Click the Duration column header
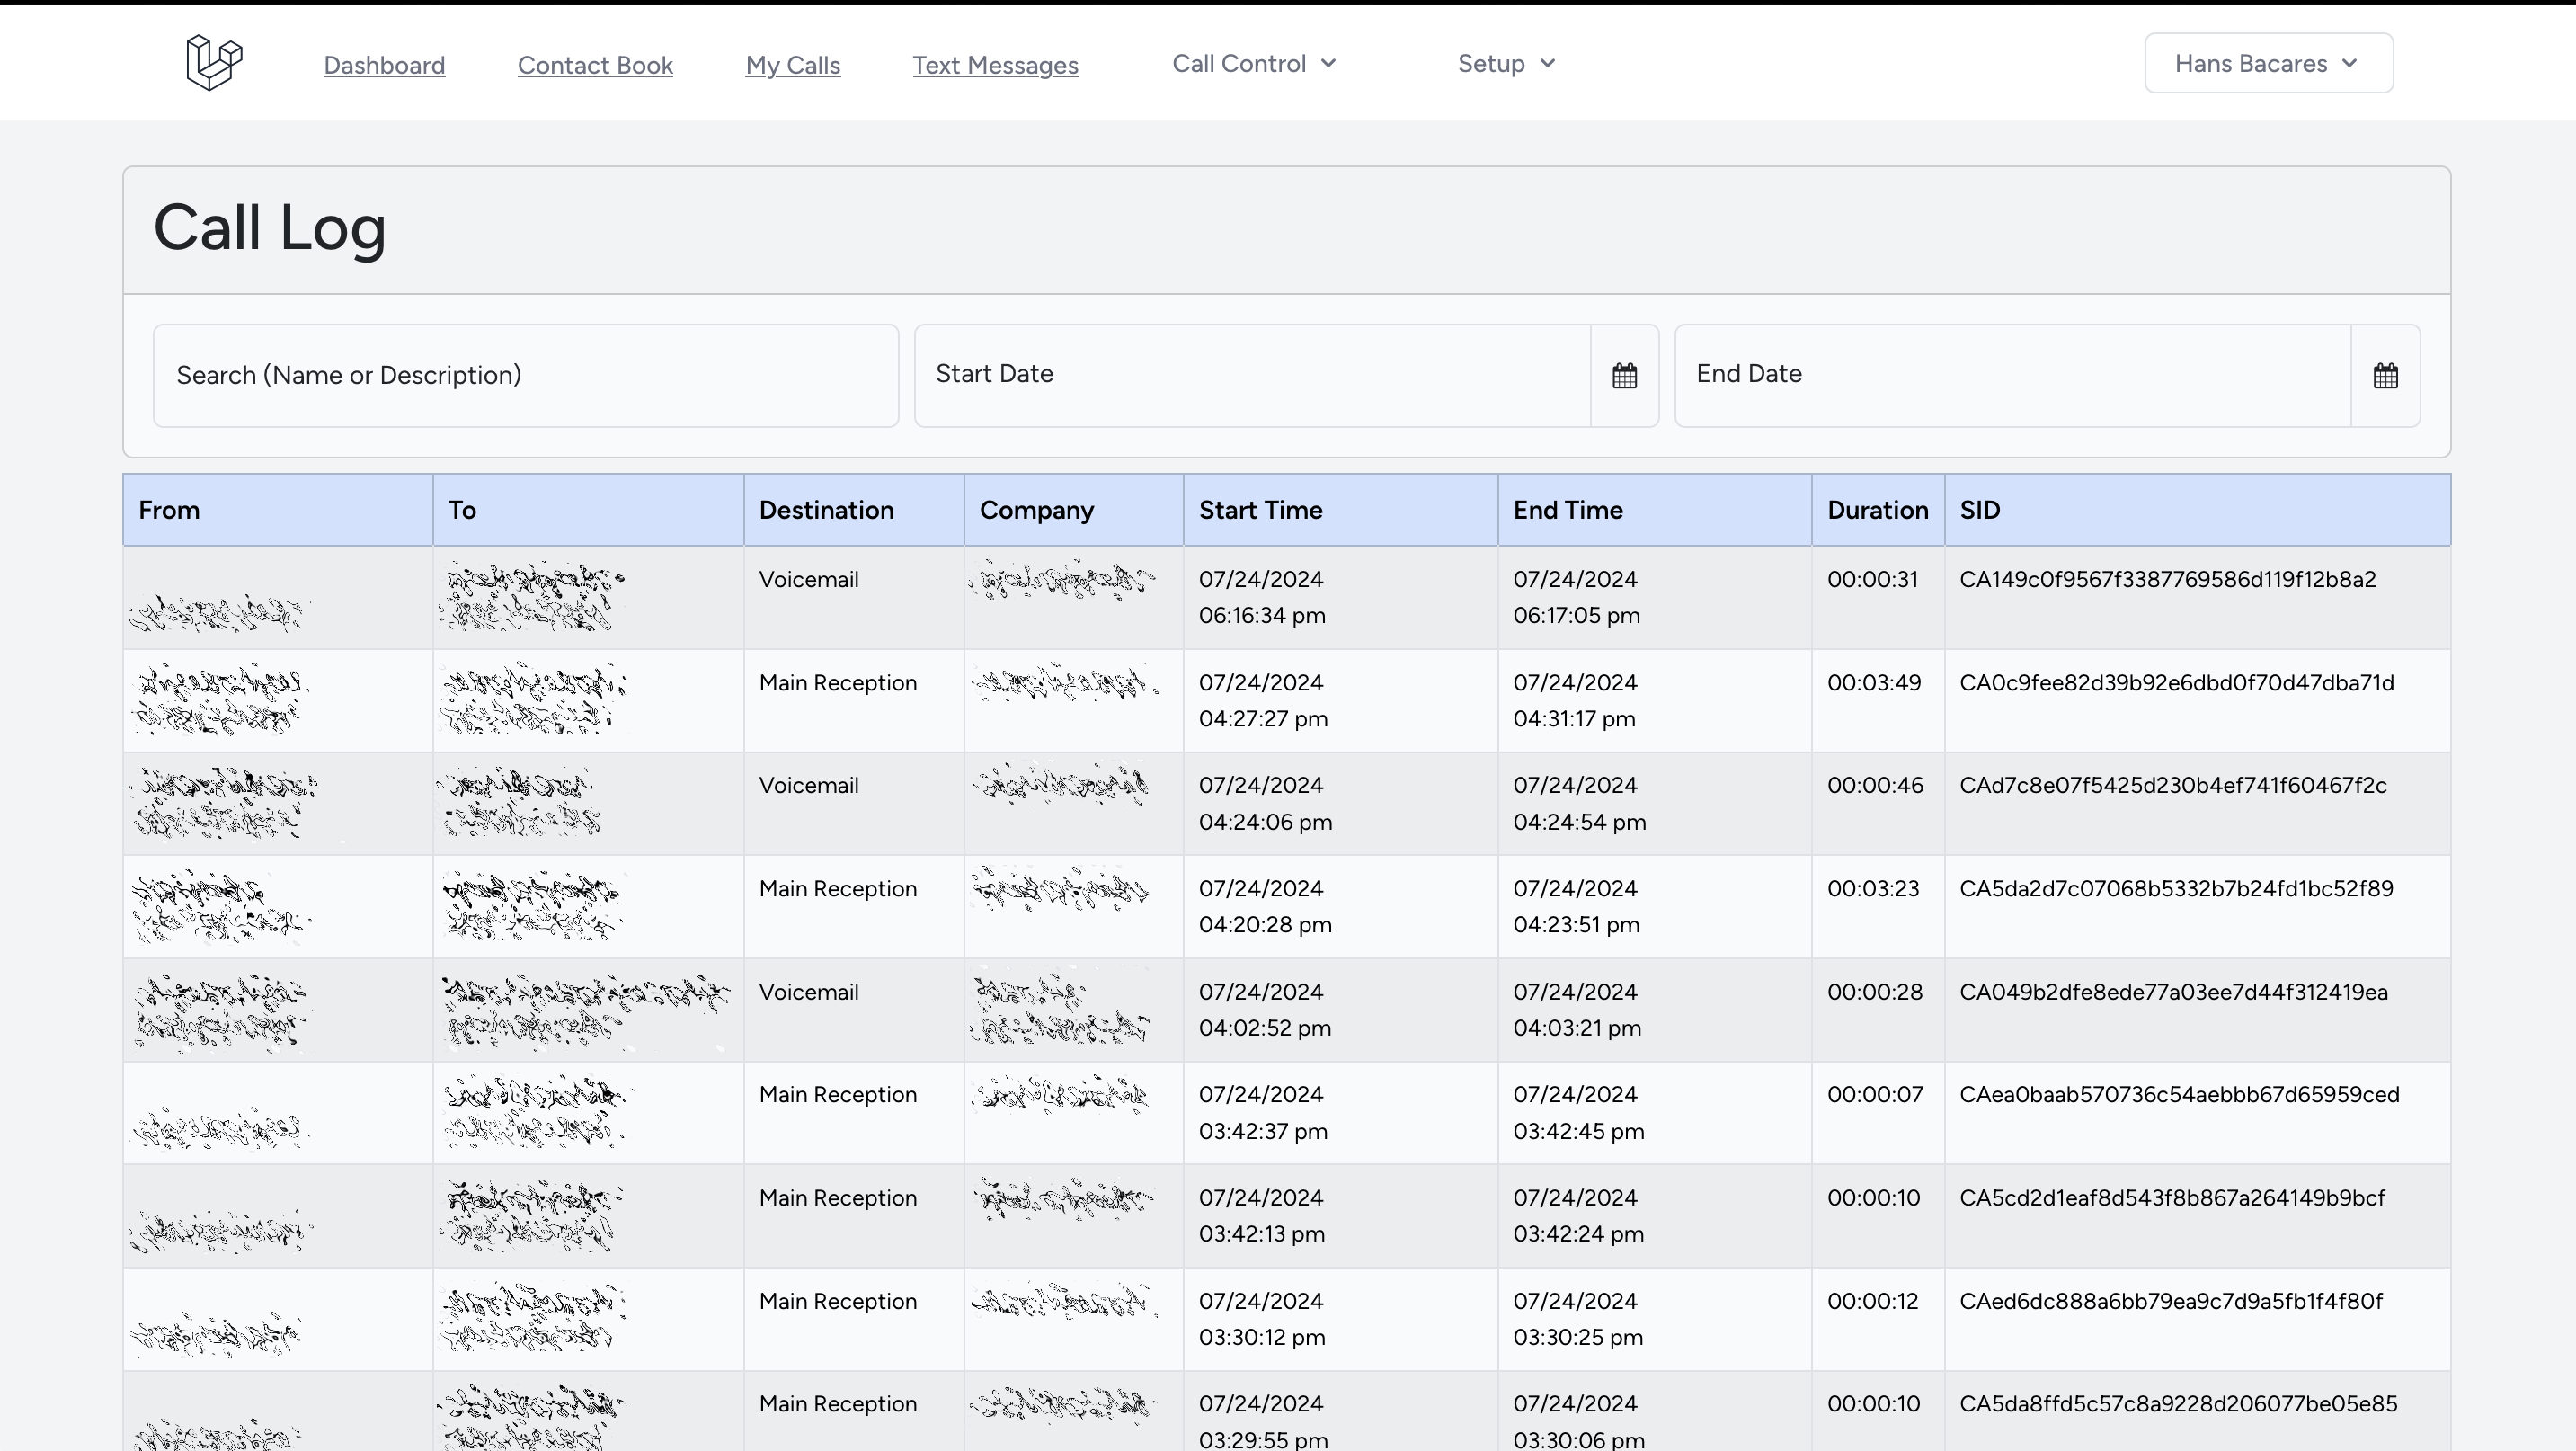The image size is (2576, 1451). click(1877, 510)
